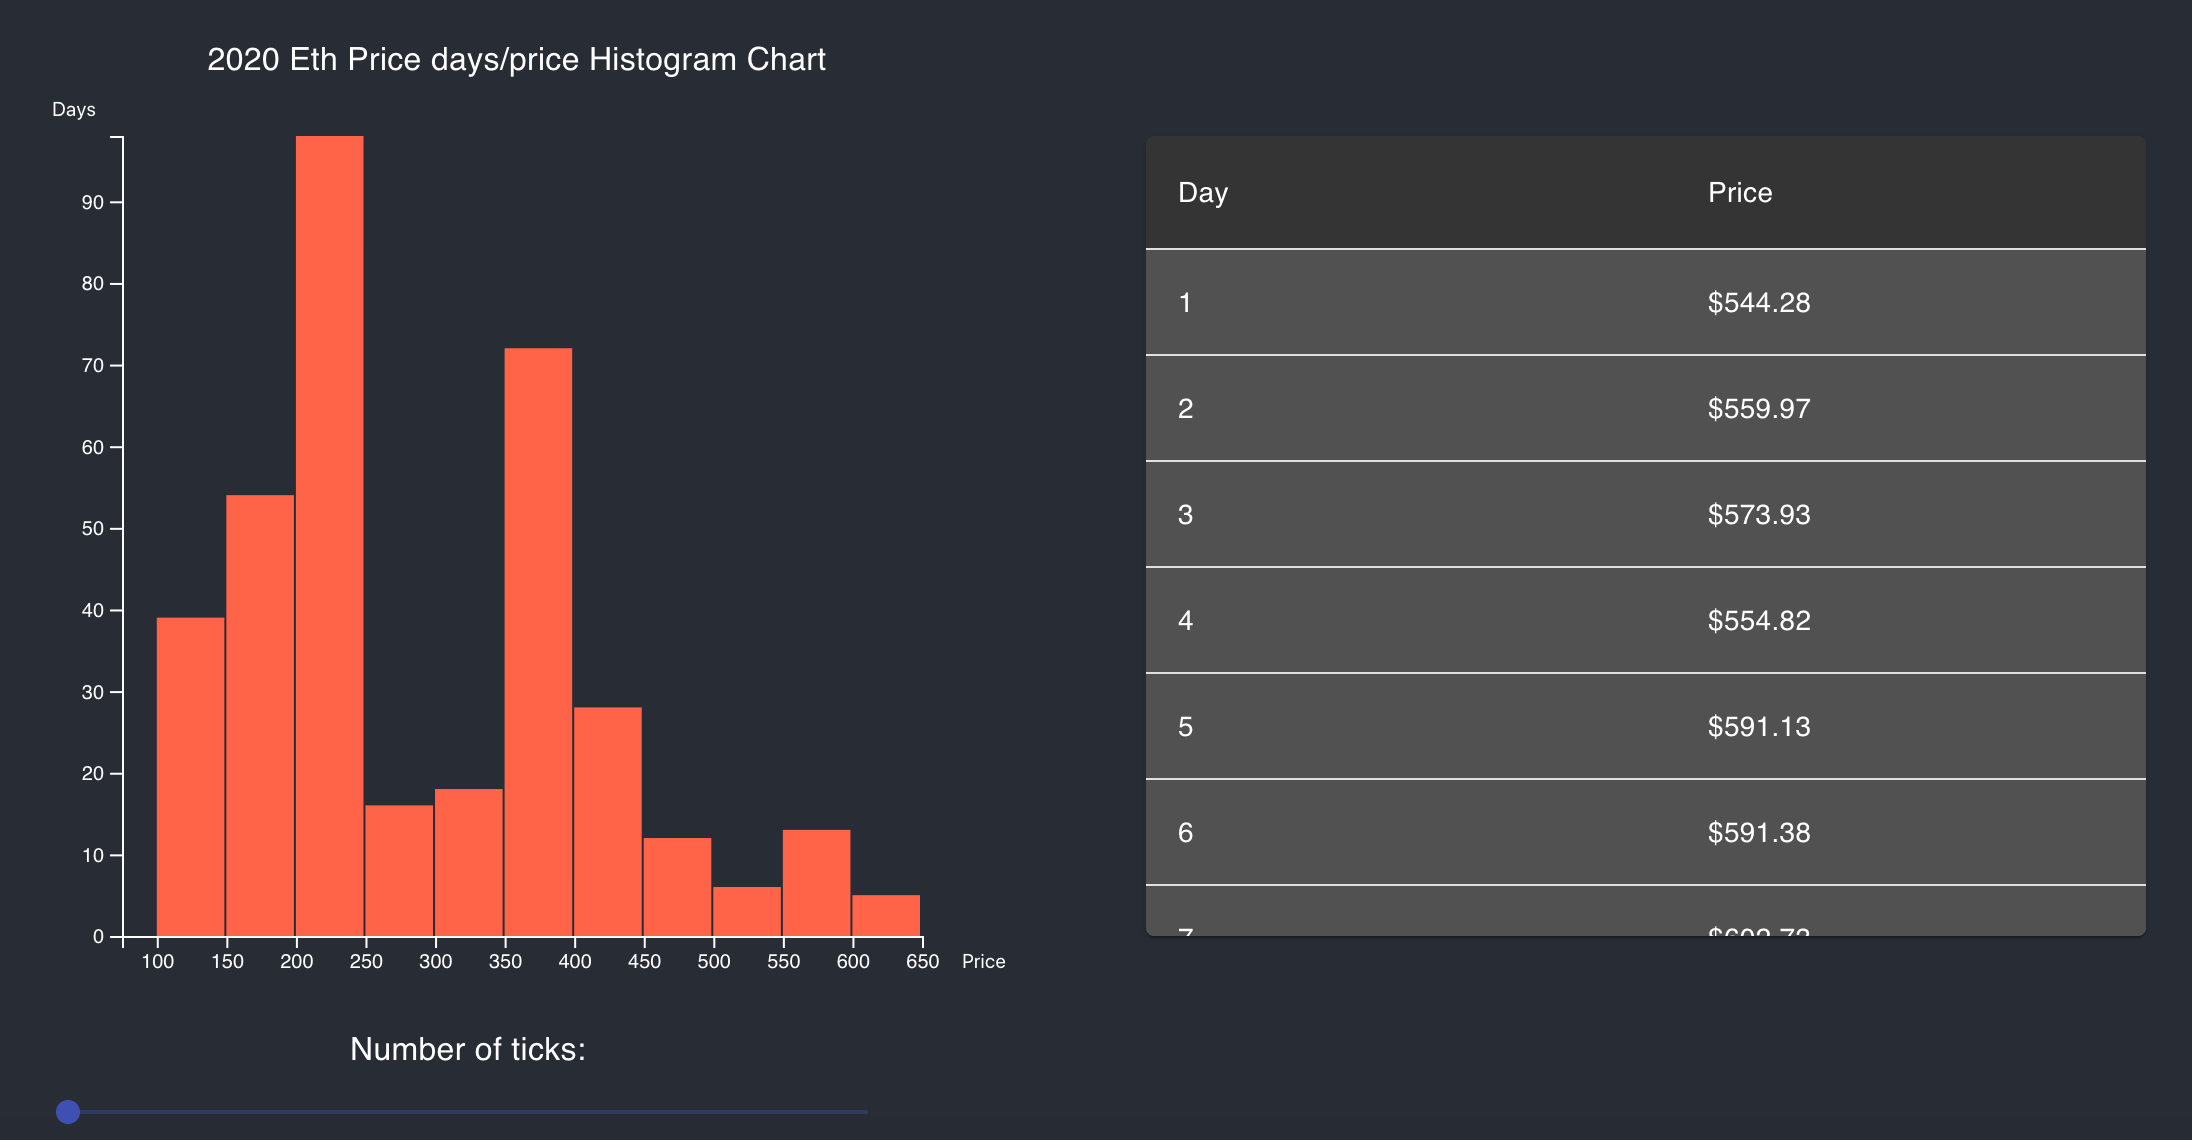Click the 70 y-axis tick label
Viewport: 2192px width, 1140px height.
(93, 365)
